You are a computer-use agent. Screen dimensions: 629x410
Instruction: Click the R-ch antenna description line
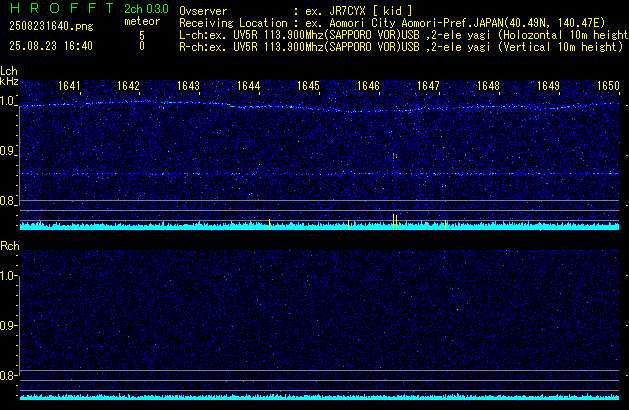click(401, 47)
